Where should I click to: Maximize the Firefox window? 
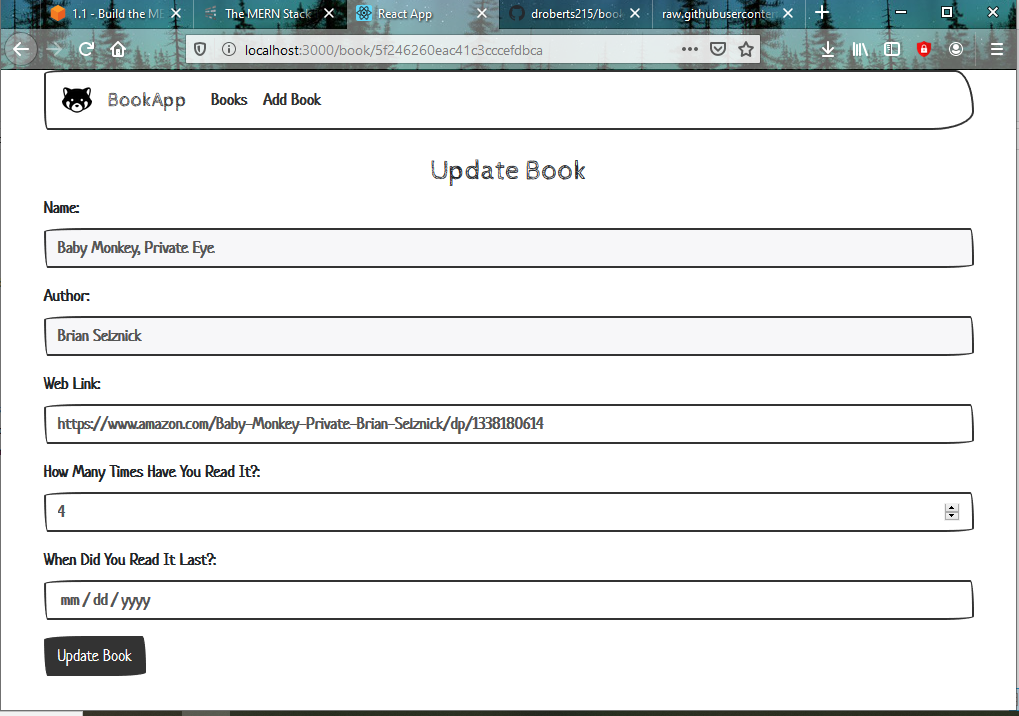click(x=947, y=12)
